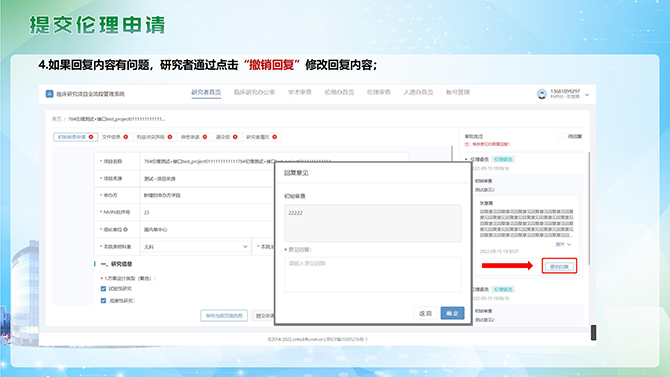This screenshot has height=377, width=670.
Task: Open the 账号管理 nav tab
Action: click(x=458, y=92)
